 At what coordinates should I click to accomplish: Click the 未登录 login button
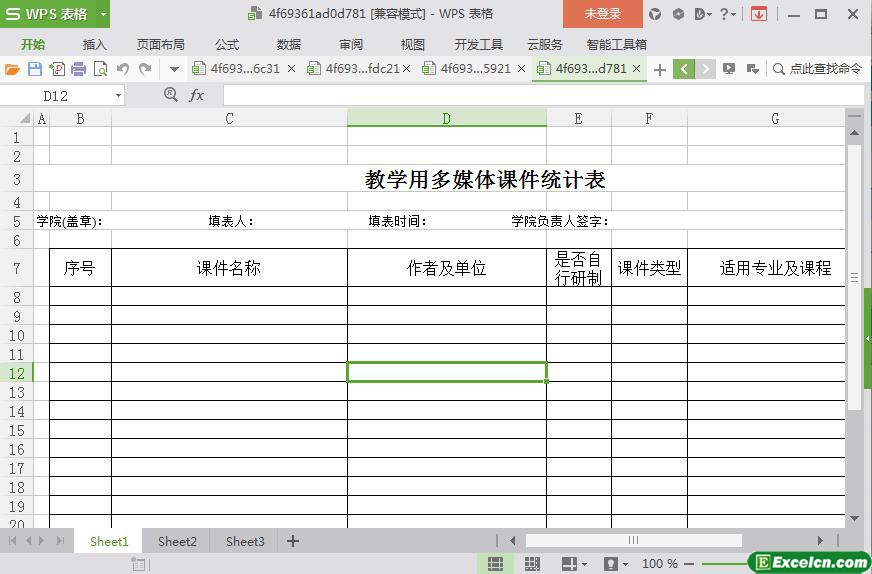[603, 14]
